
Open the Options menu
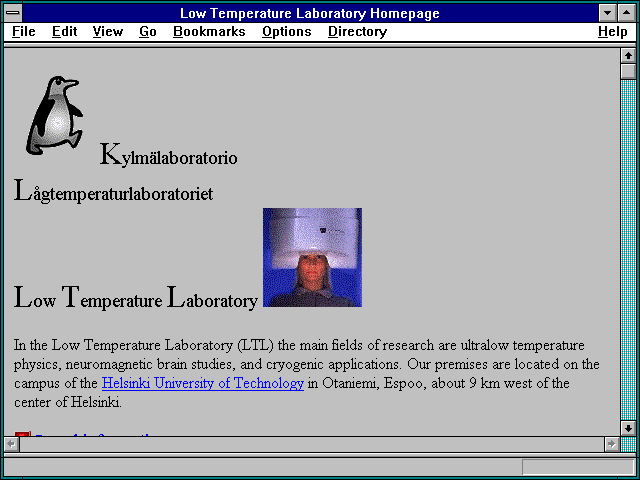(x=287, y=31)
